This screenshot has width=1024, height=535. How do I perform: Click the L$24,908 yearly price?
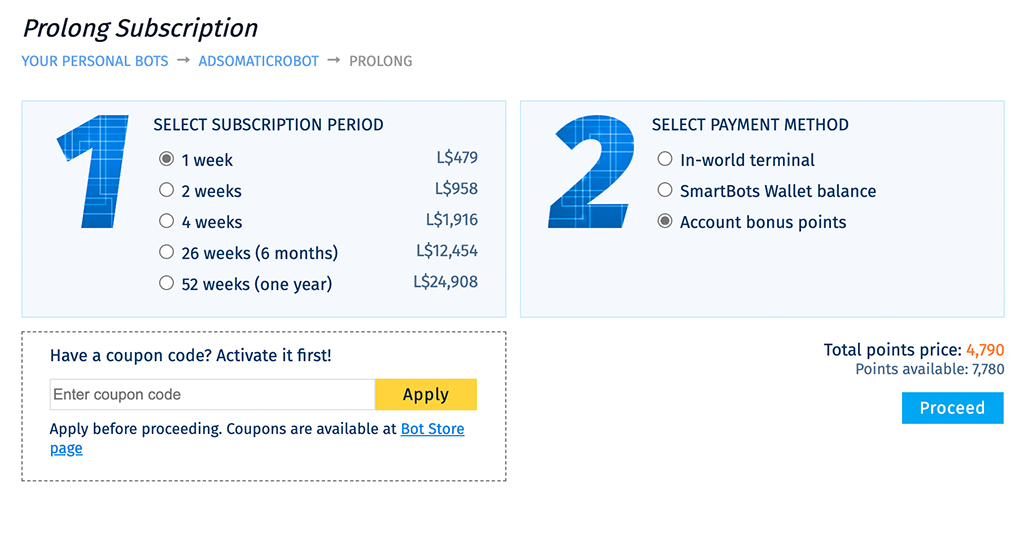[445, 282]
